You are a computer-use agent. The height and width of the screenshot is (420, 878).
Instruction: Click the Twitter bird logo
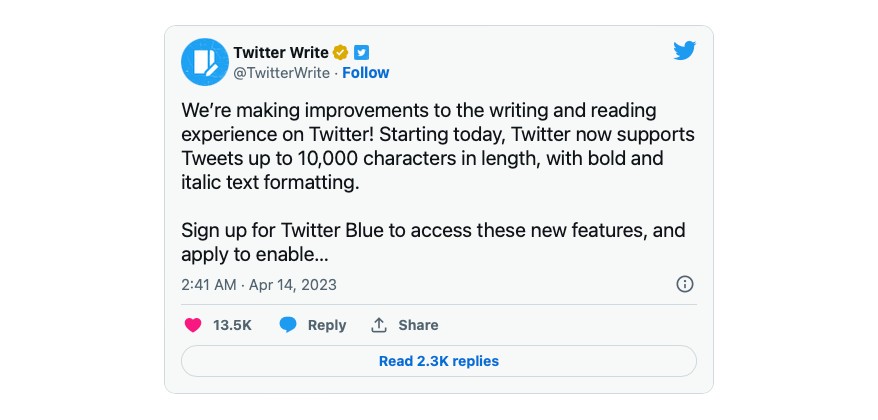(x=684, y=51)
